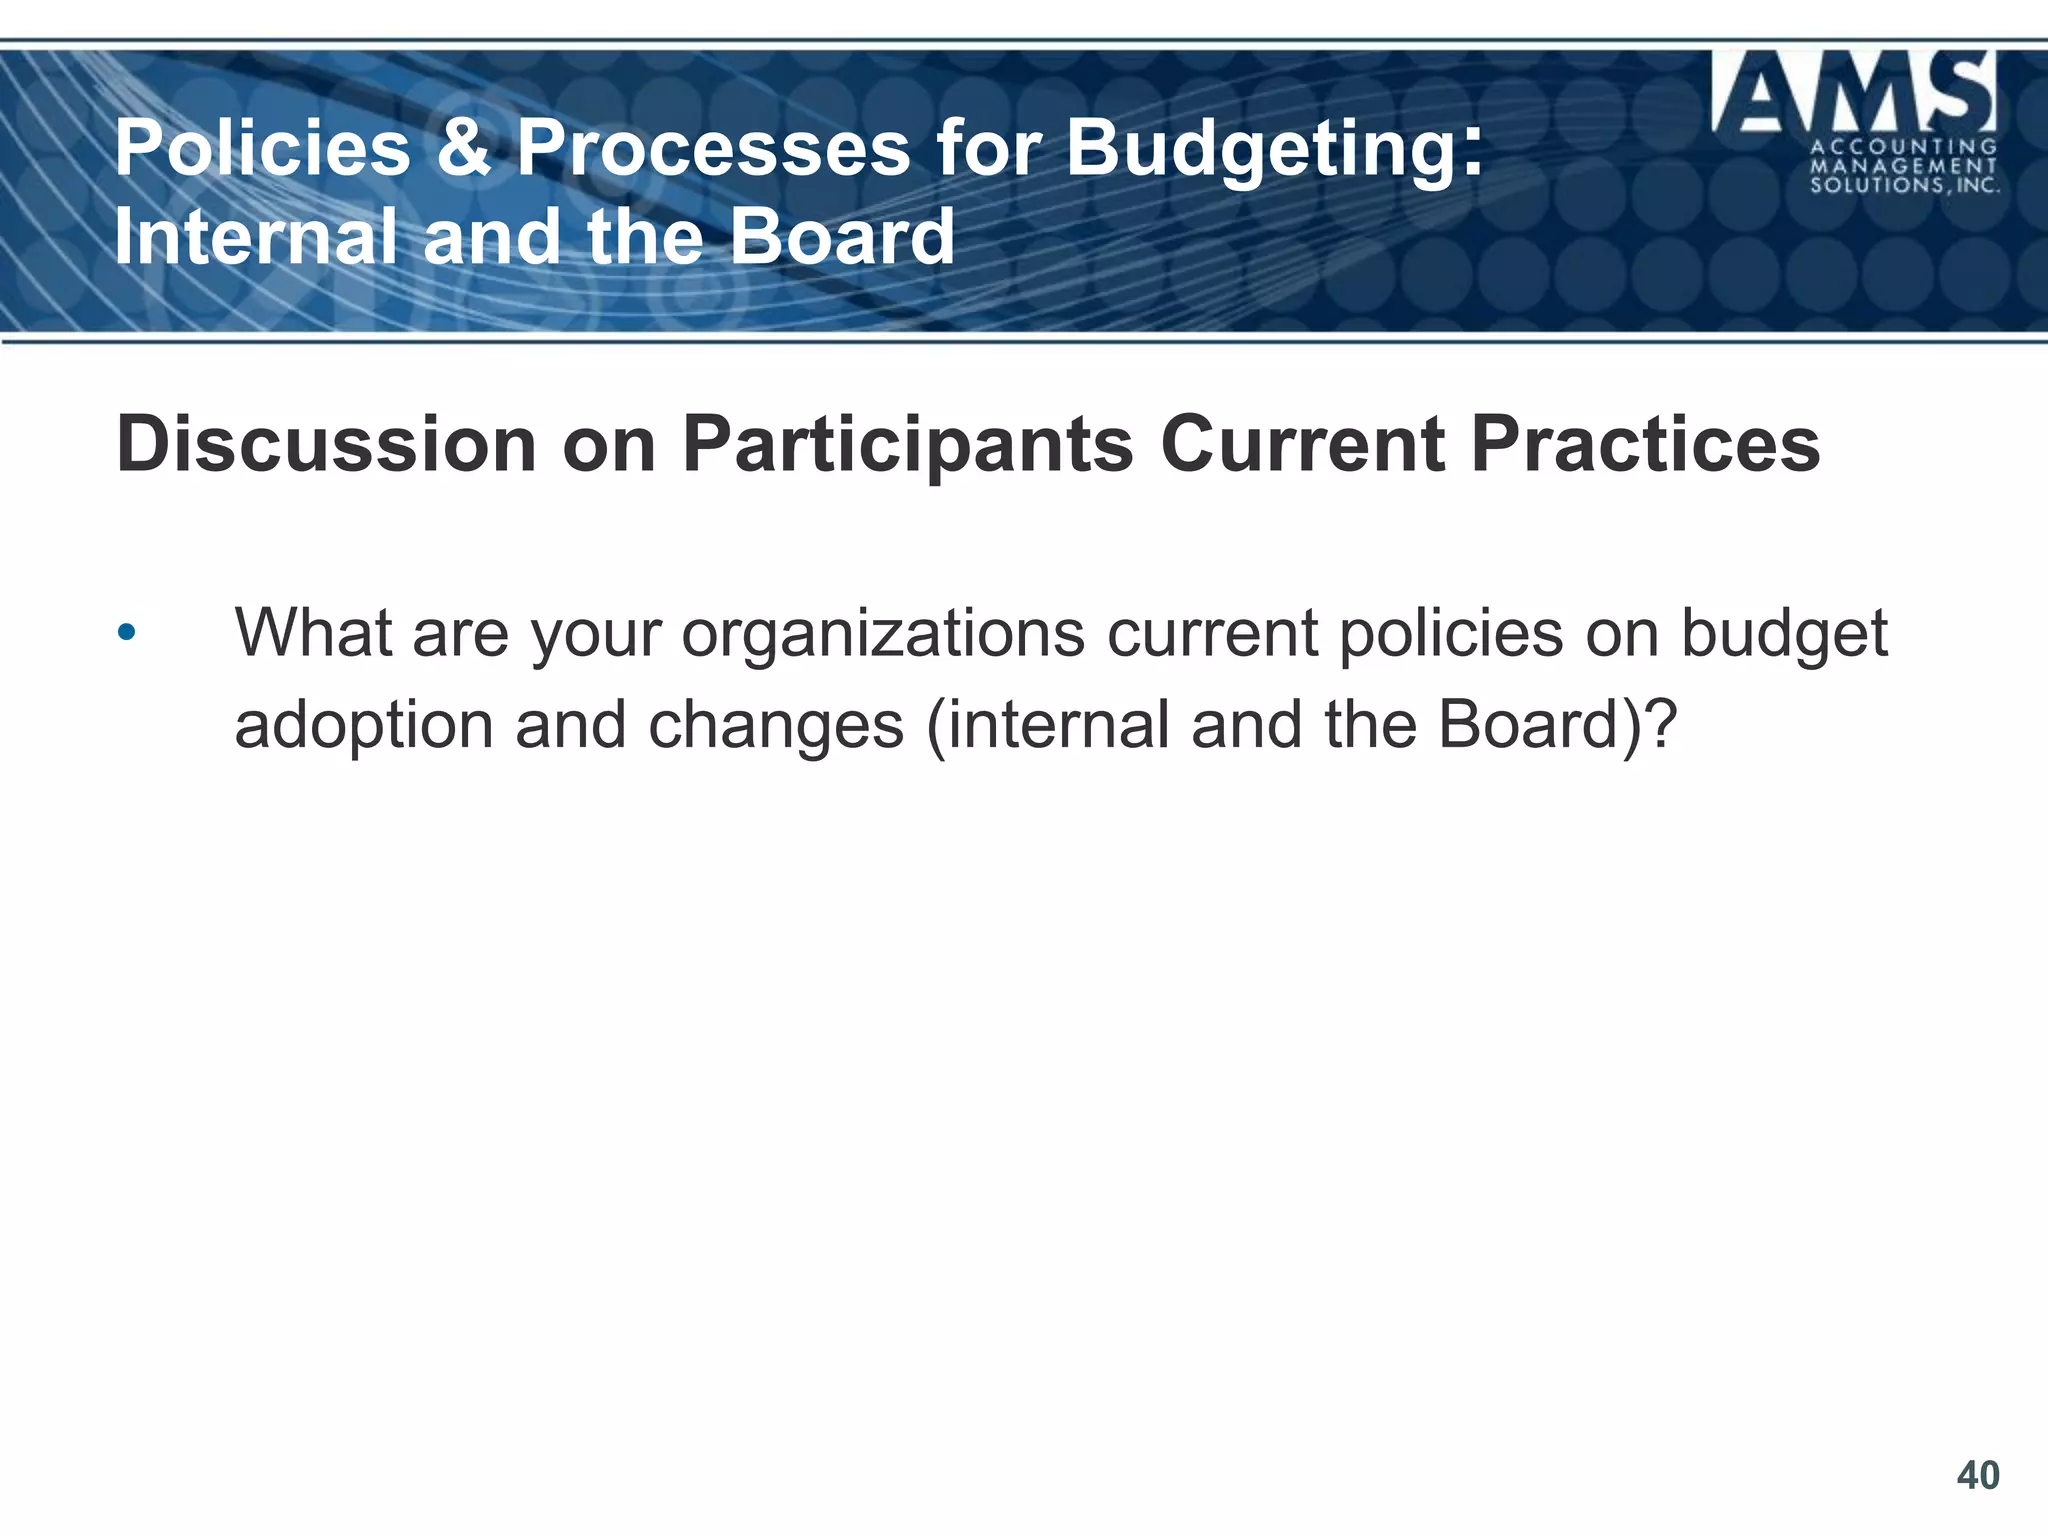Click the title line Internal and the Board

coord(535,237)
